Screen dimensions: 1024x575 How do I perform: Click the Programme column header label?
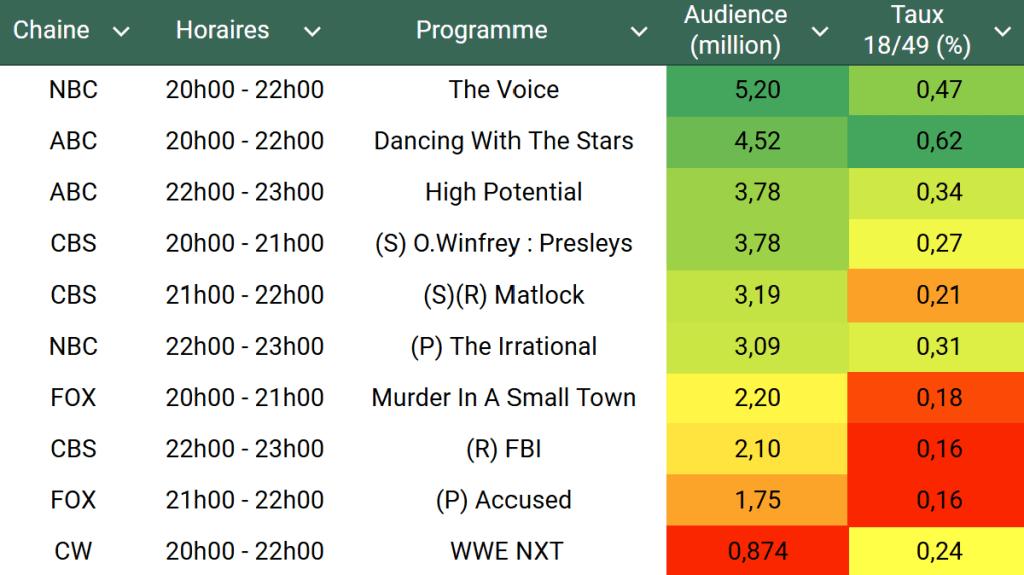(481, 31)
